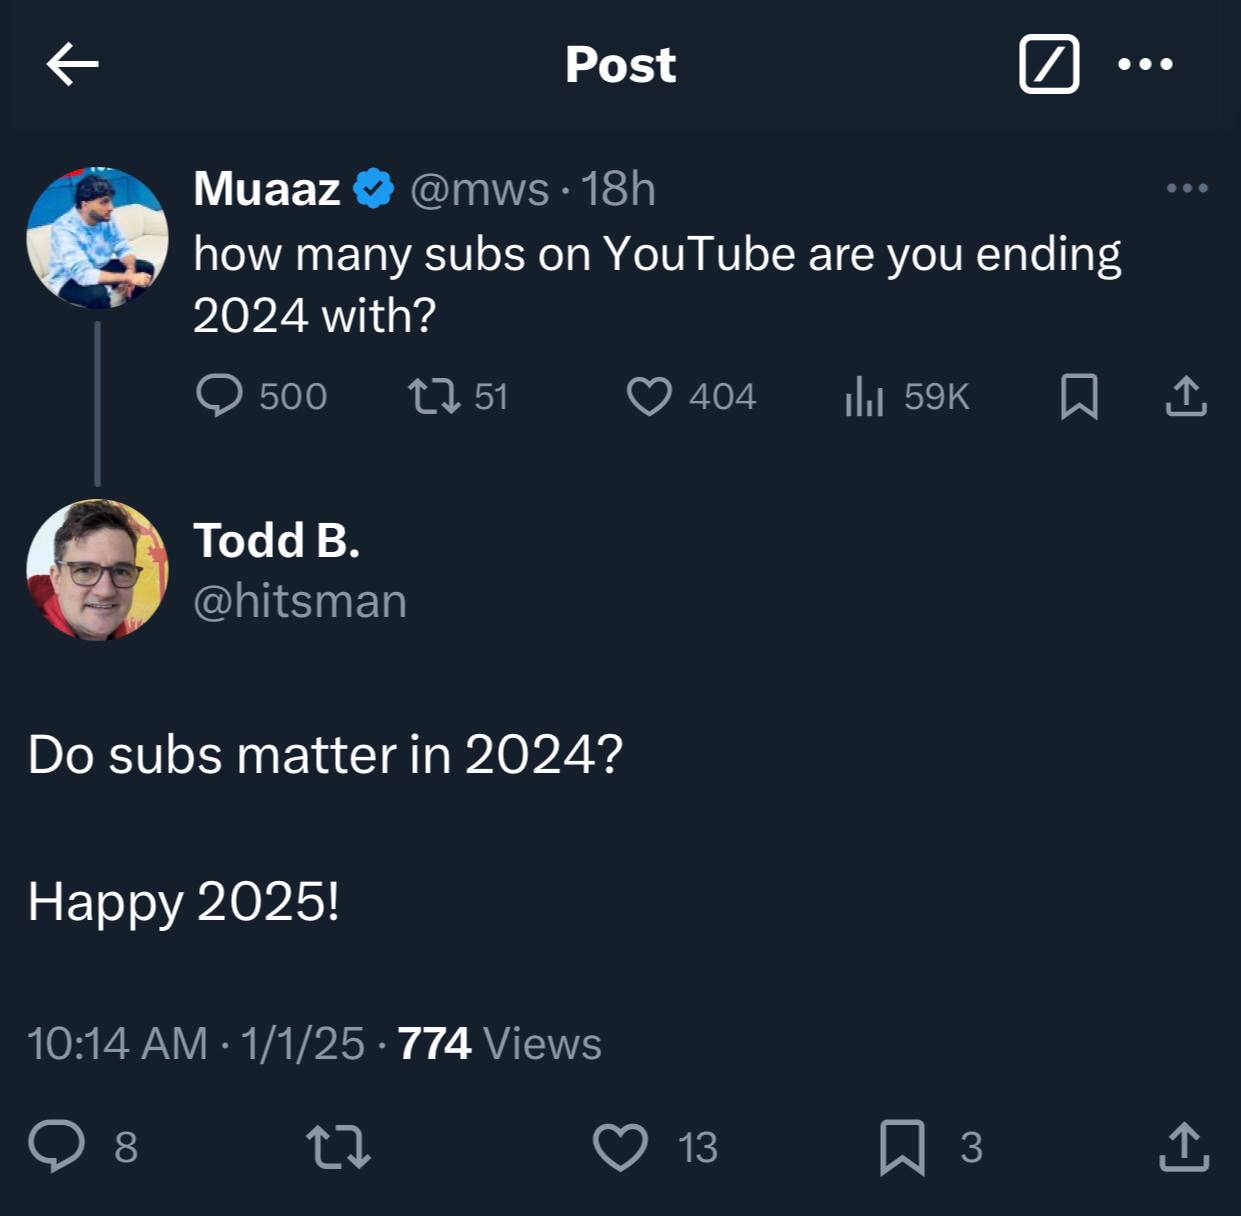Click the reply icon on Muaaz's post
The height and width of the screenshot is (1216, 1241).
222,396
